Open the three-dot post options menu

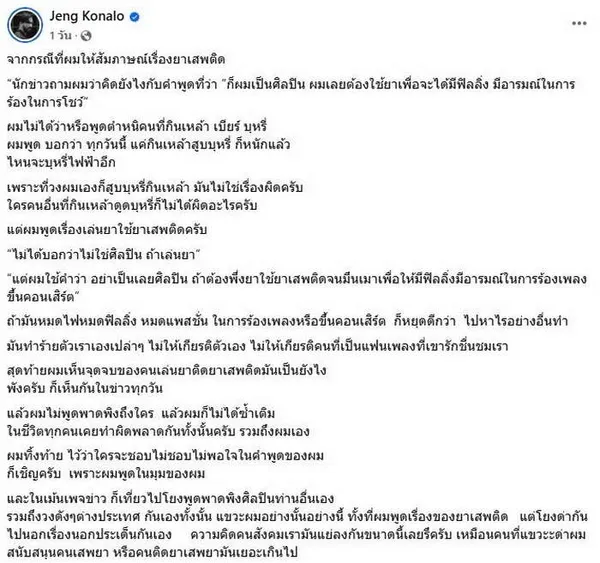579,23
